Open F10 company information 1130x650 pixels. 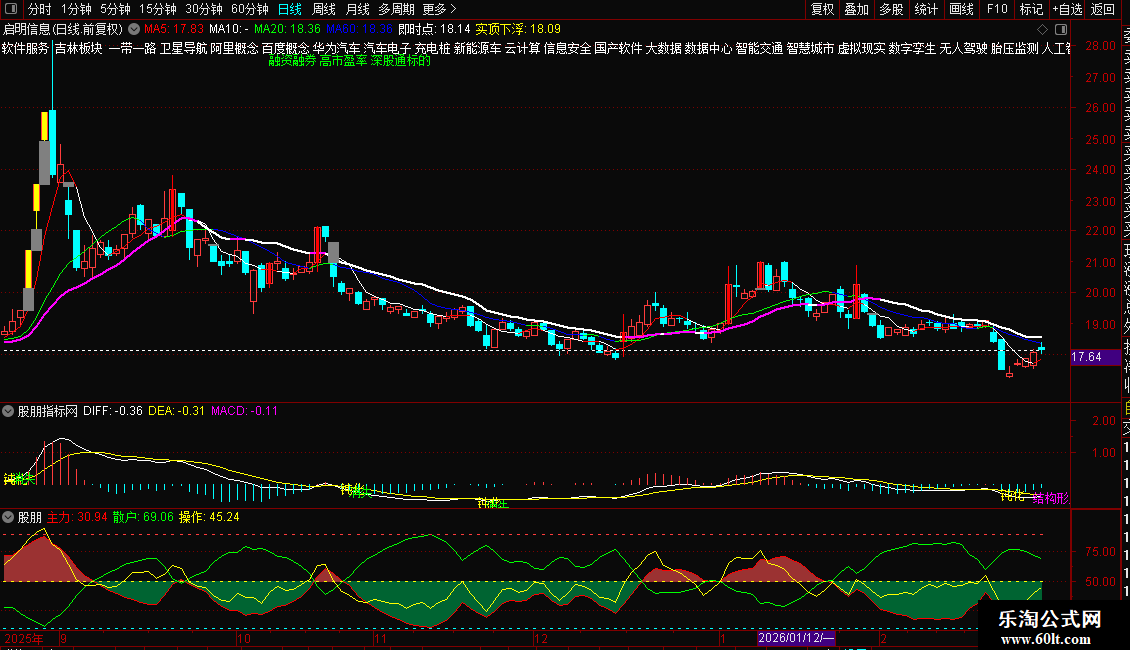[997, 9]
